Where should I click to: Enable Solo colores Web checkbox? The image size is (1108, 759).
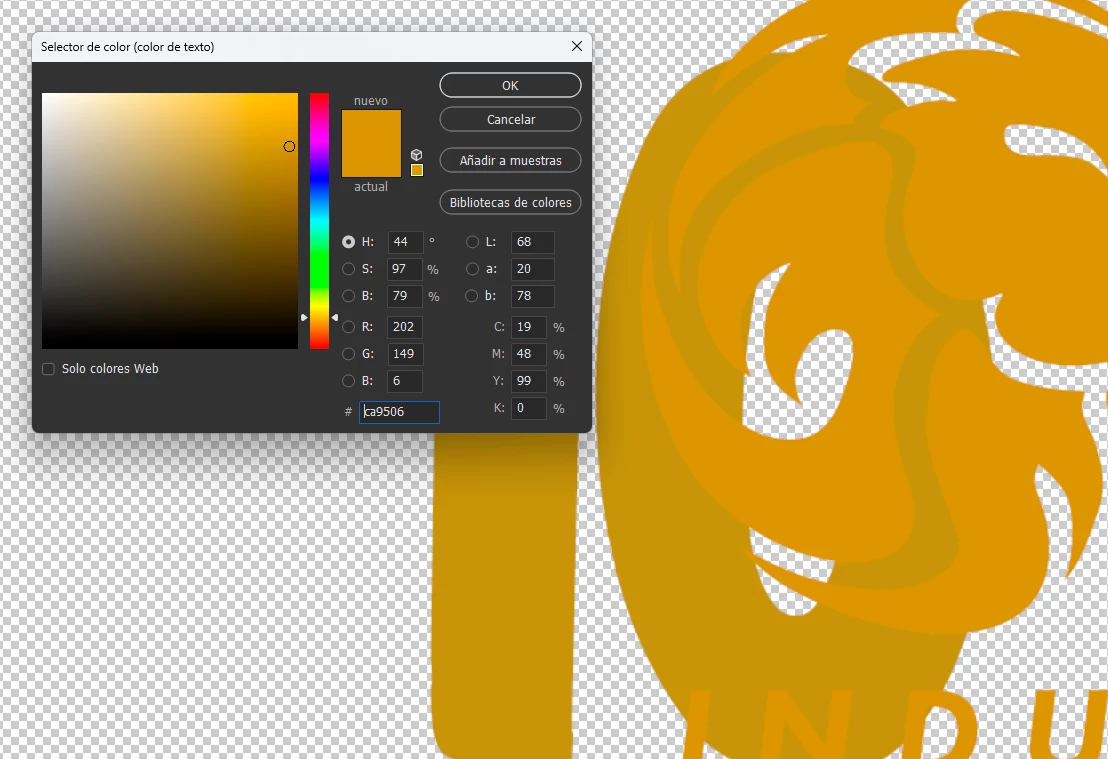pyautogui.click(x=49, y=369)
